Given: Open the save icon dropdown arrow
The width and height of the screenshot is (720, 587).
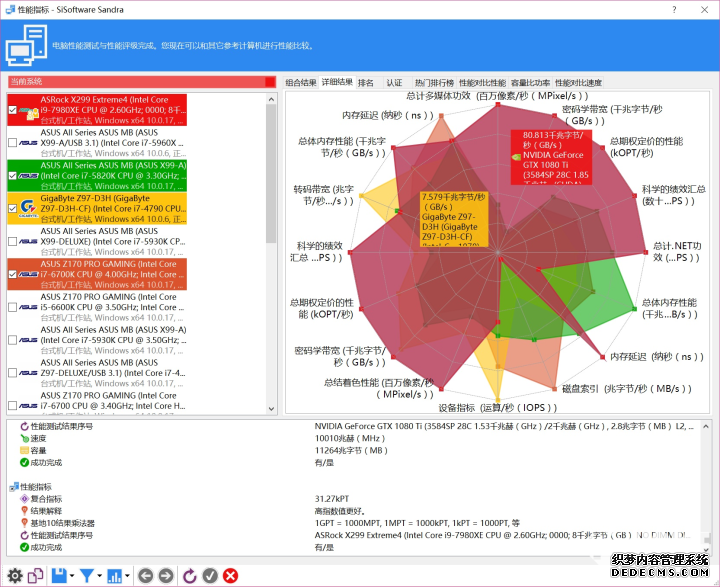Looking at the screenshot, I should (x=72, y=576).
